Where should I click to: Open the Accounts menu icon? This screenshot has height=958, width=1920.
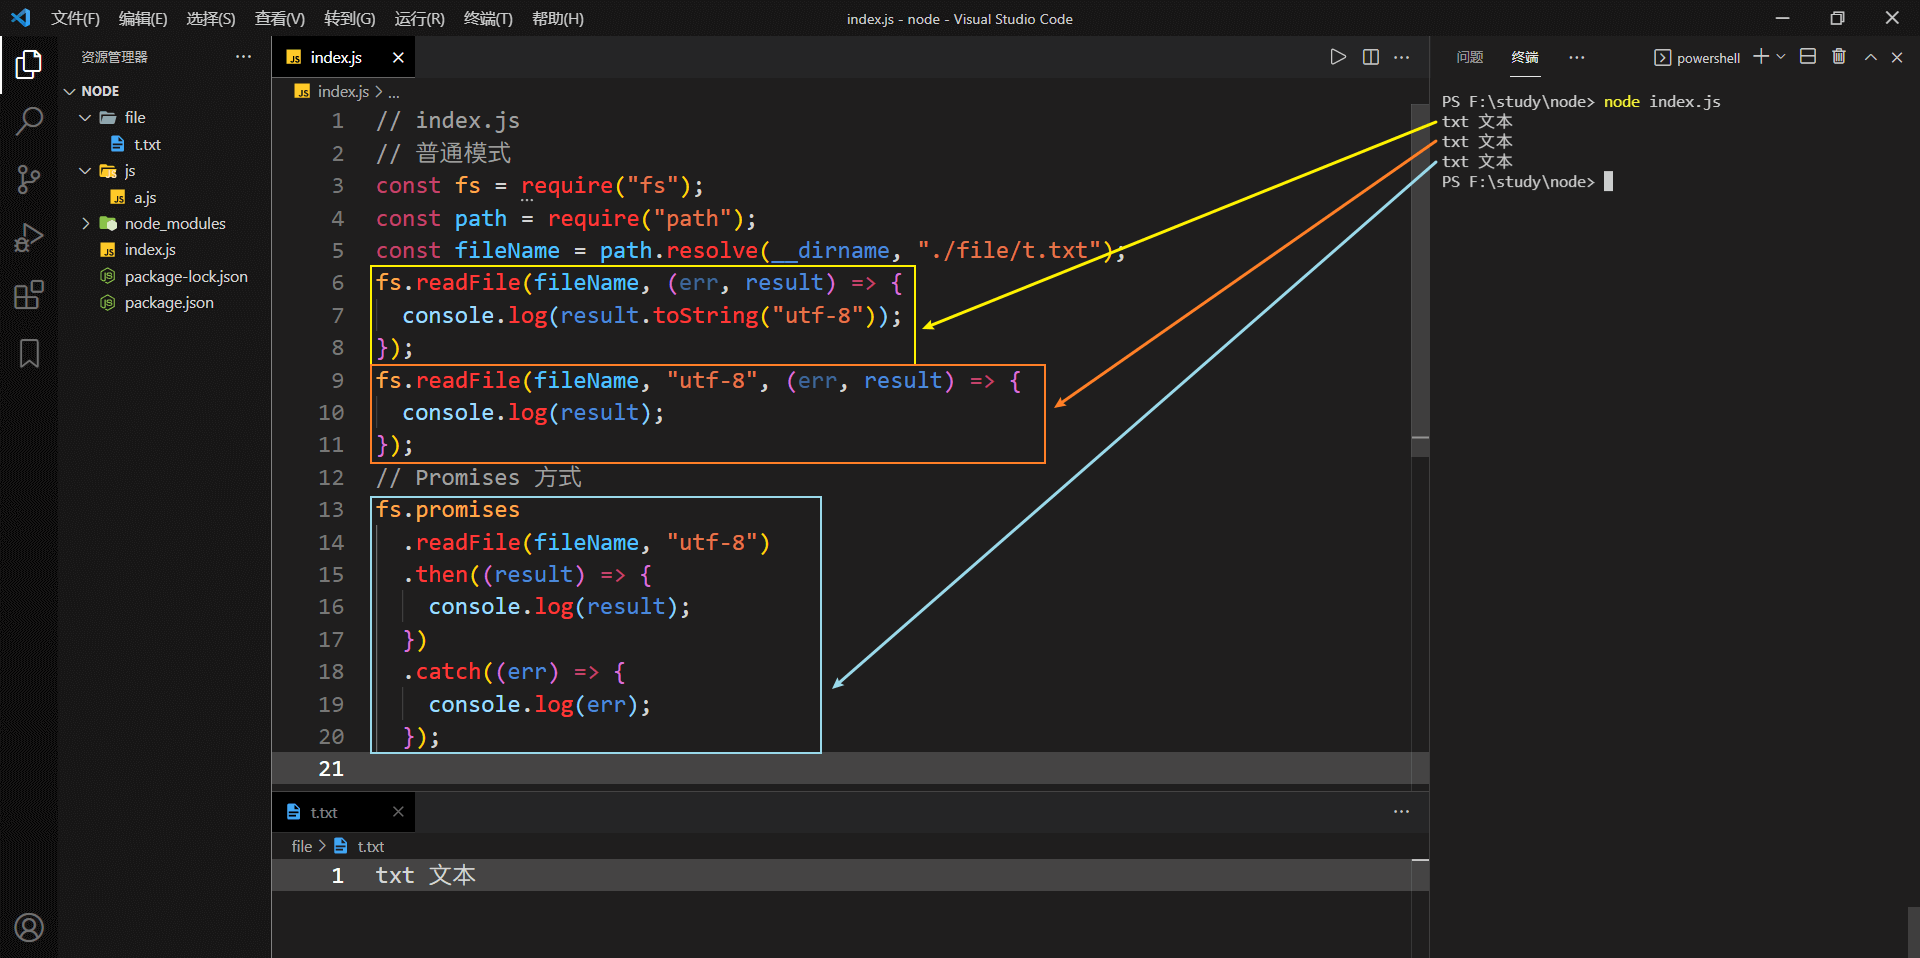coord(29,928)
